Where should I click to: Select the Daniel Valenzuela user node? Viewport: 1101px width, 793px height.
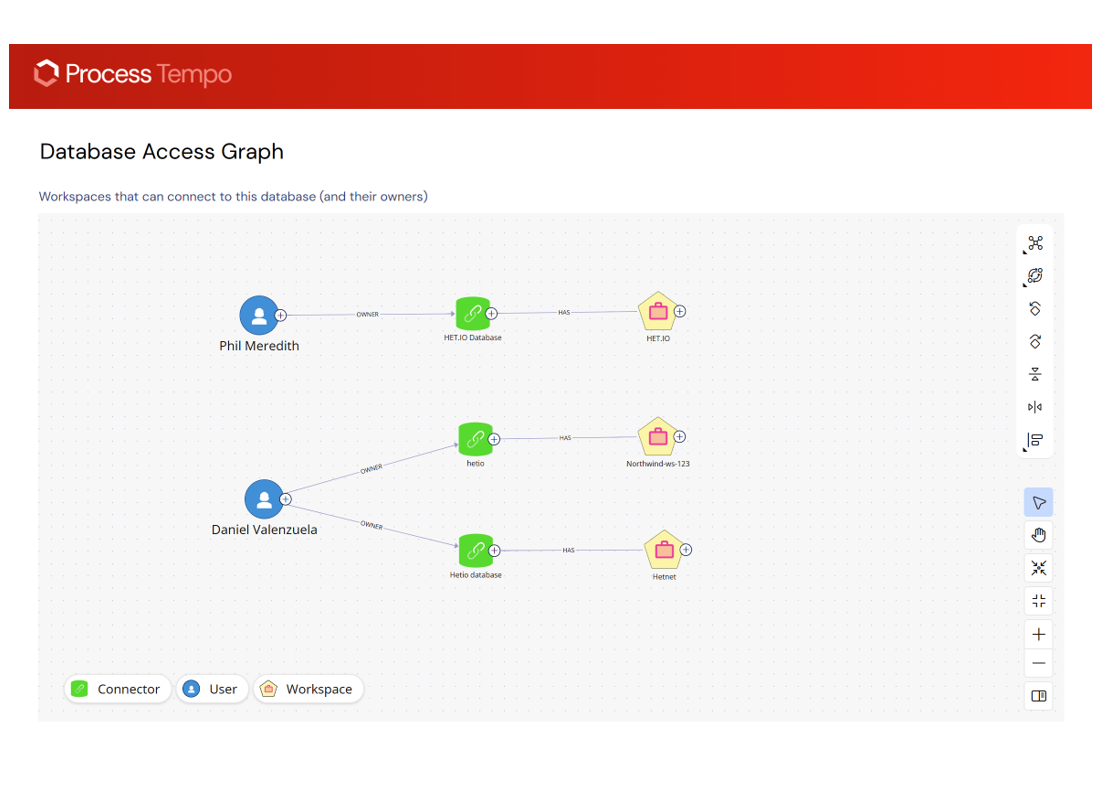(264, 499)
